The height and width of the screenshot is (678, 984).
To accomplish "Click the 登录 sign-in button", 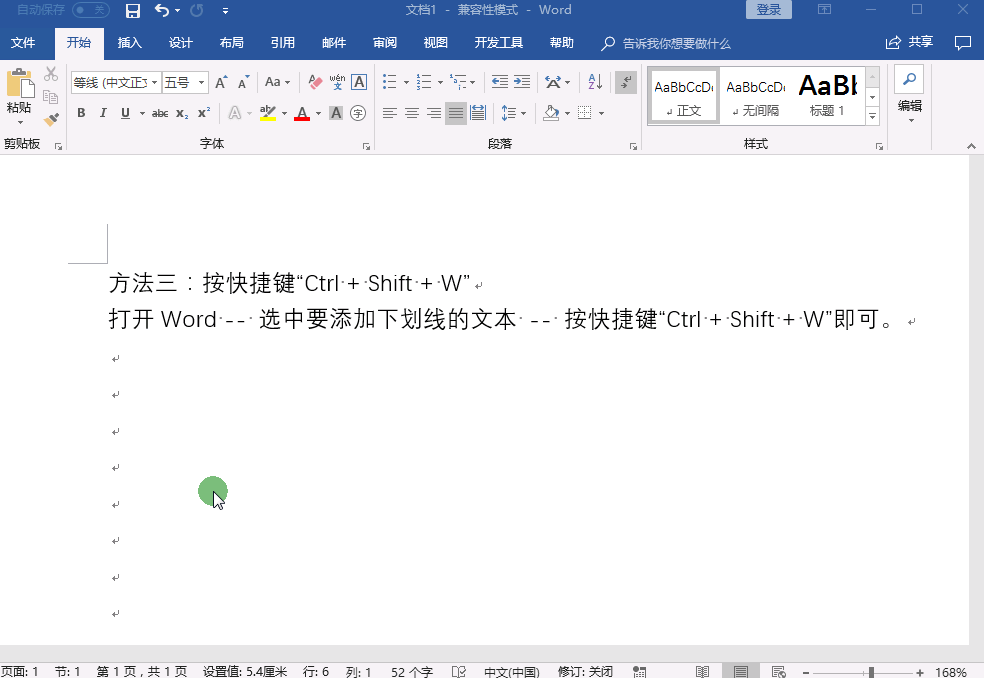I will point(768,9).
